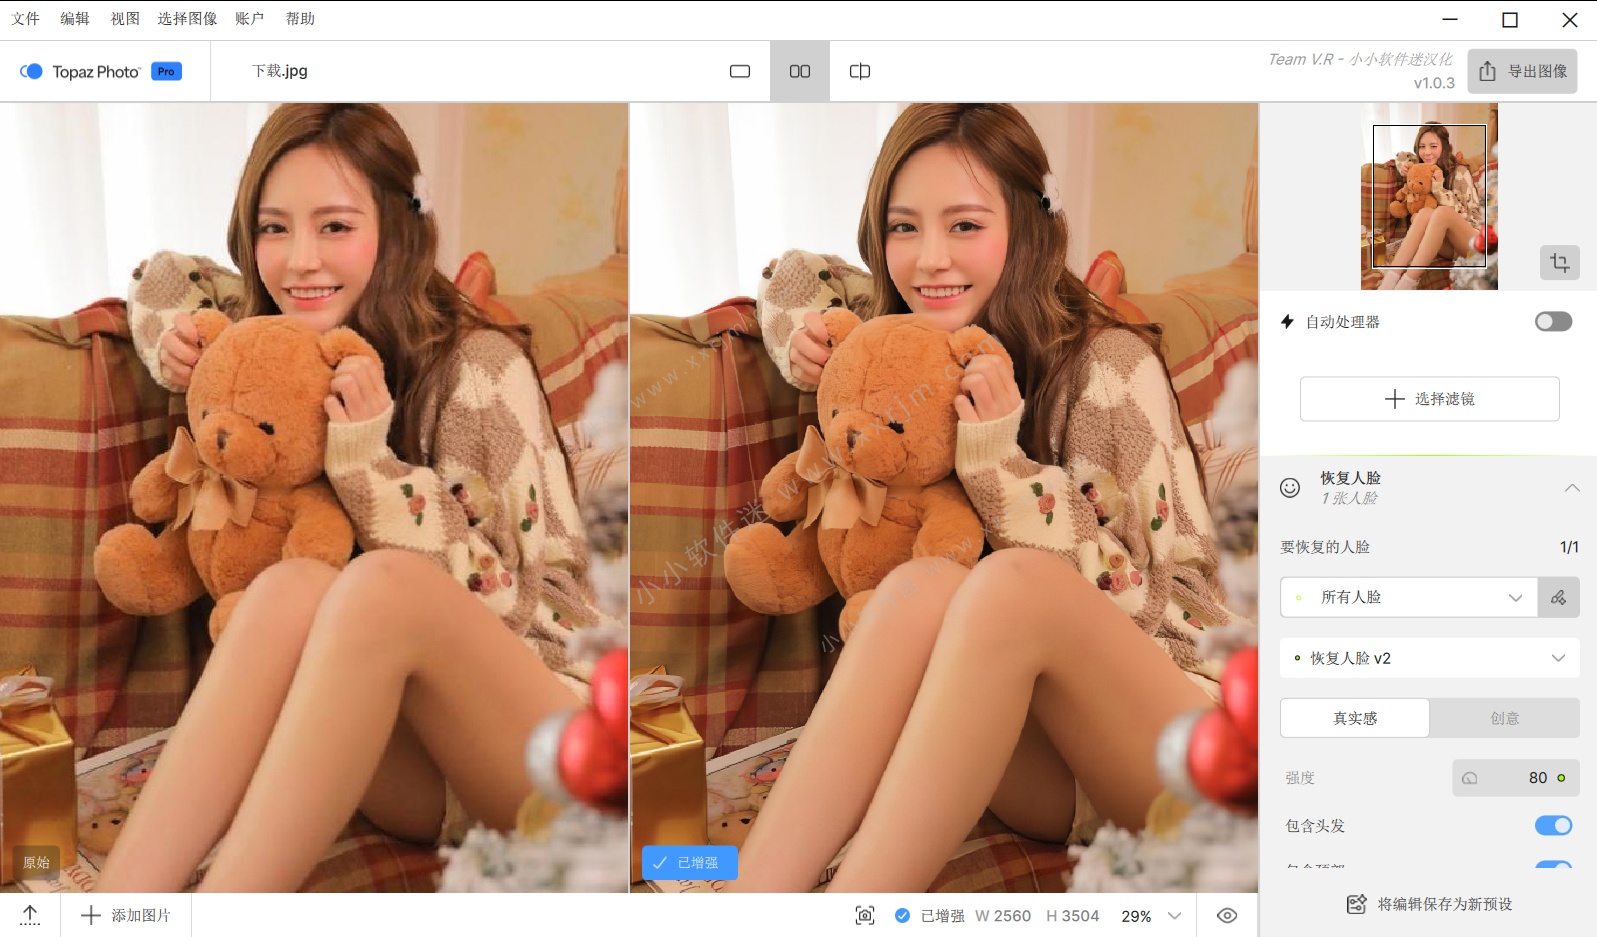The image size is (1597, 937).
Task: Click the v1.0.3 version text
Action: point(1434,83)
